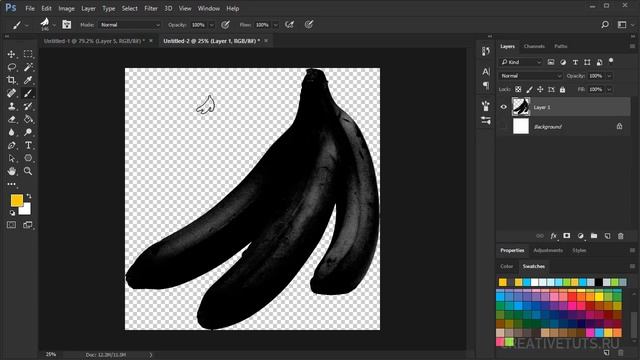Expand the brush Opacity slider arrow
The image size is (640, 360).
point(211,25)
